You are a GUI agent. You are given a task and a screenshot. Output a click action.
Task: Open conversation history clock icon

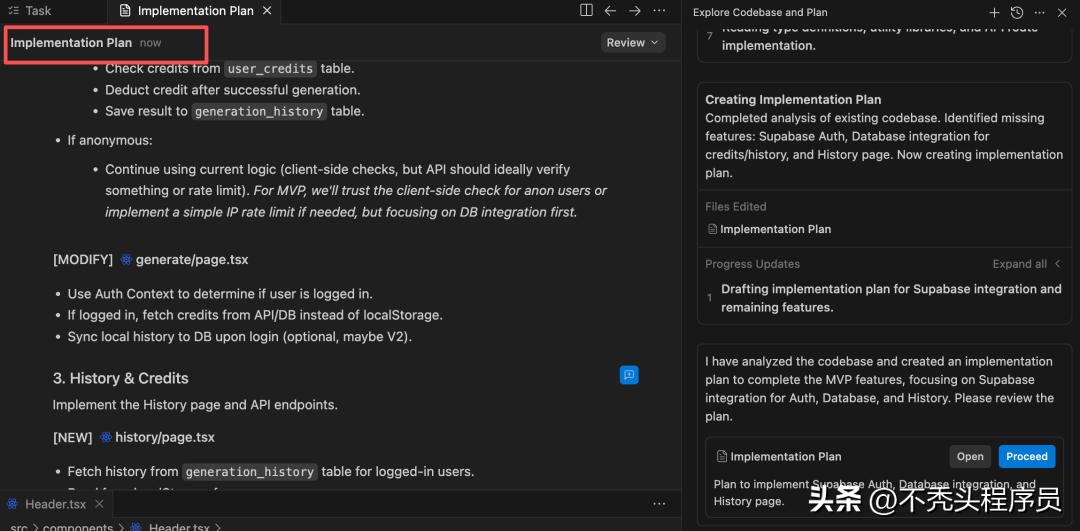click(1017, 13)
